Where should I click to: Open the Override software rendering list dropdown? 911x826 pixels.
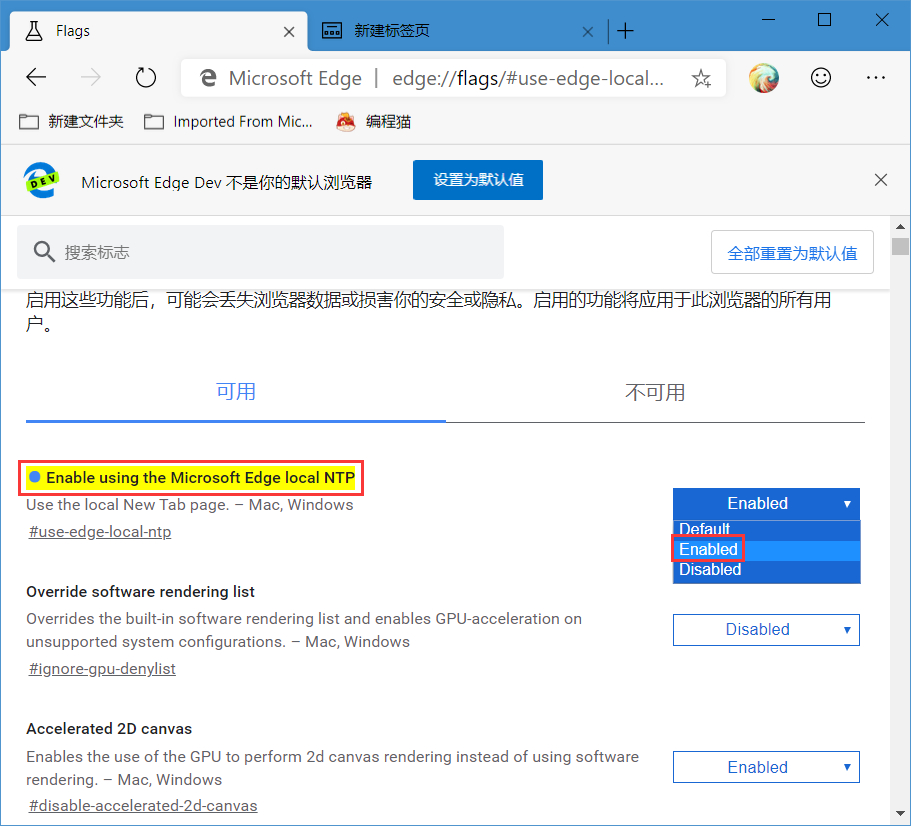click(766, 630)
